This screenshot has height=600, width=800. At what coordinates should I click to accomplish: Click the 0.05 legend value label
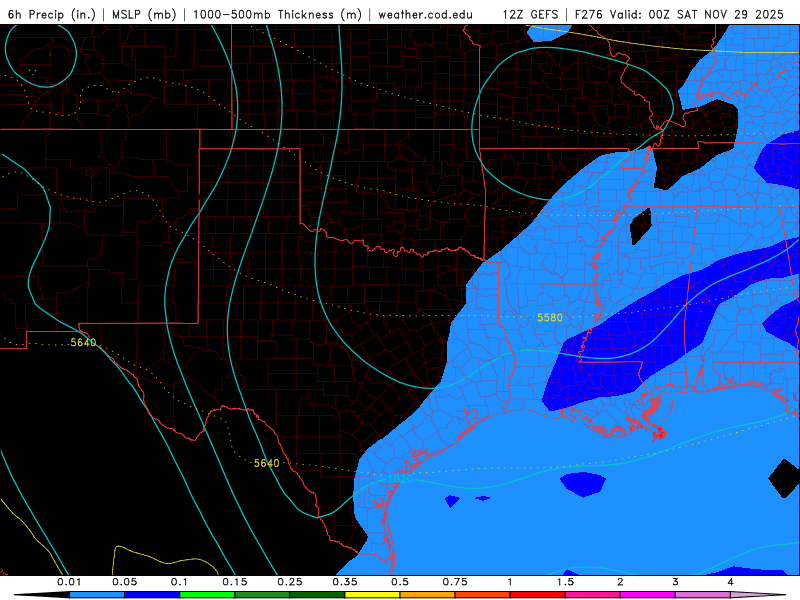(124, 582)
